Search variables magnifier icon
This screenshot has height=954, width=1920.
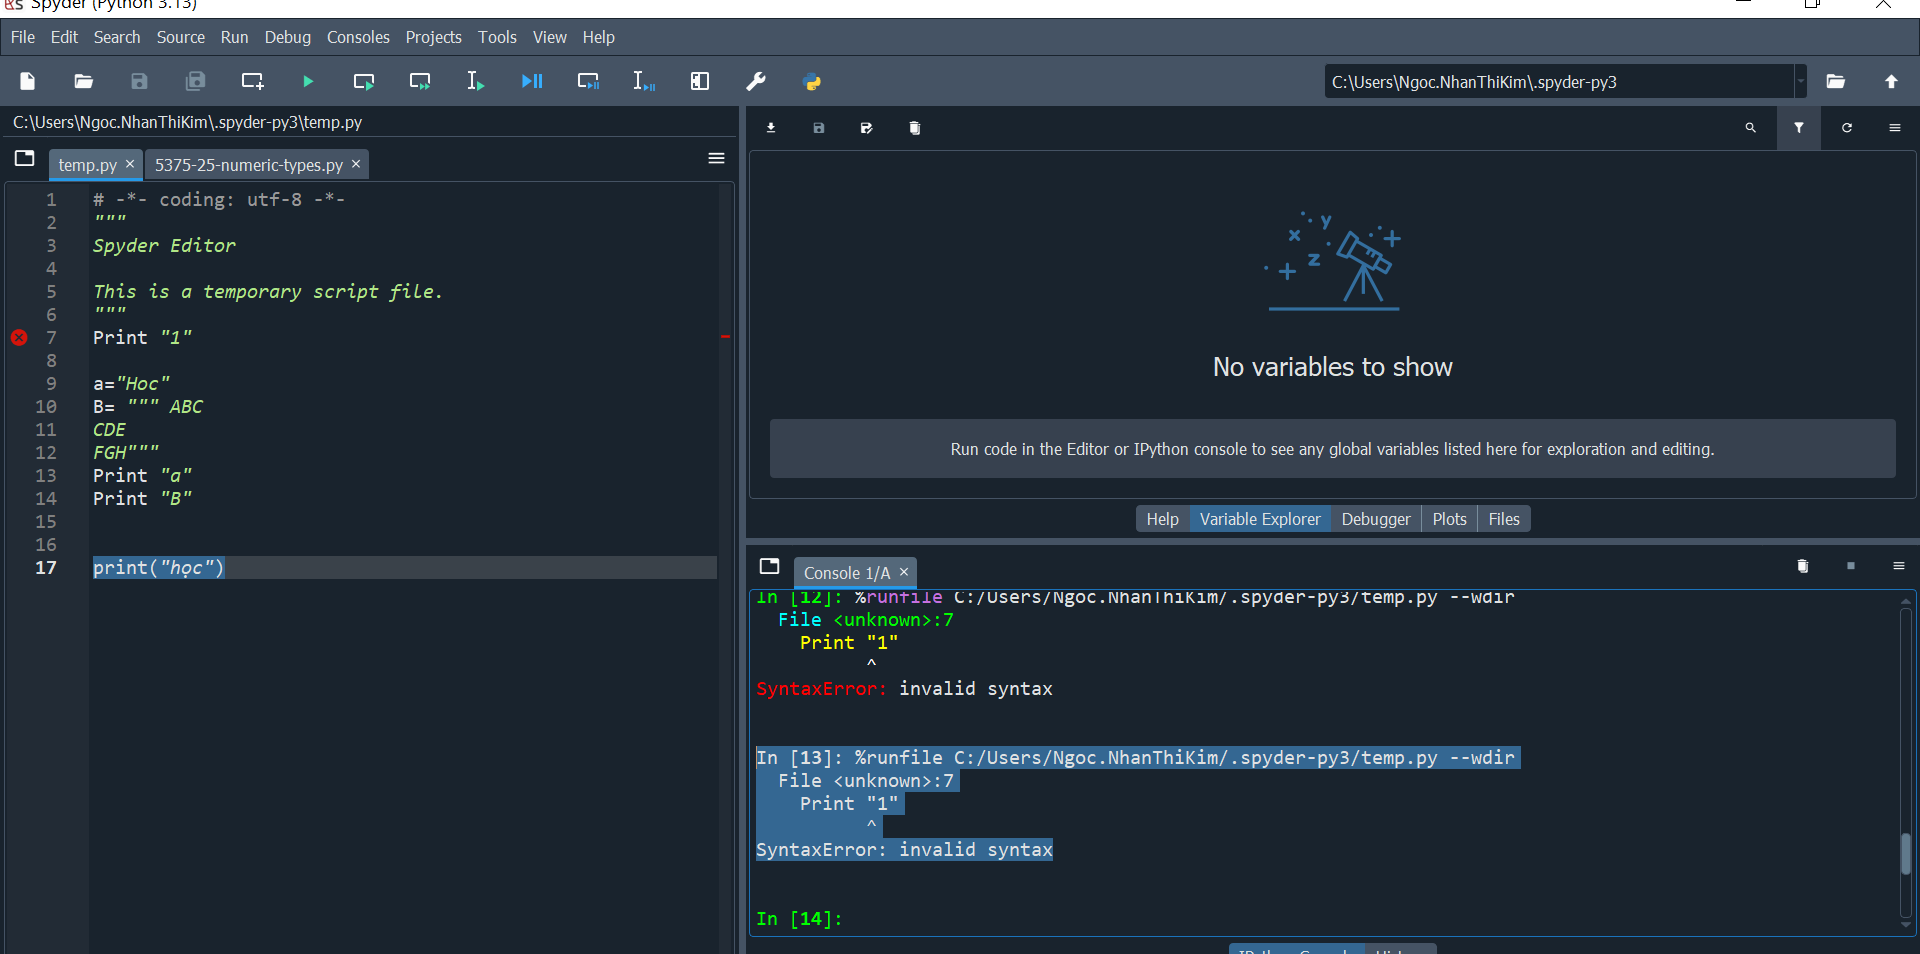(1750, 128)
